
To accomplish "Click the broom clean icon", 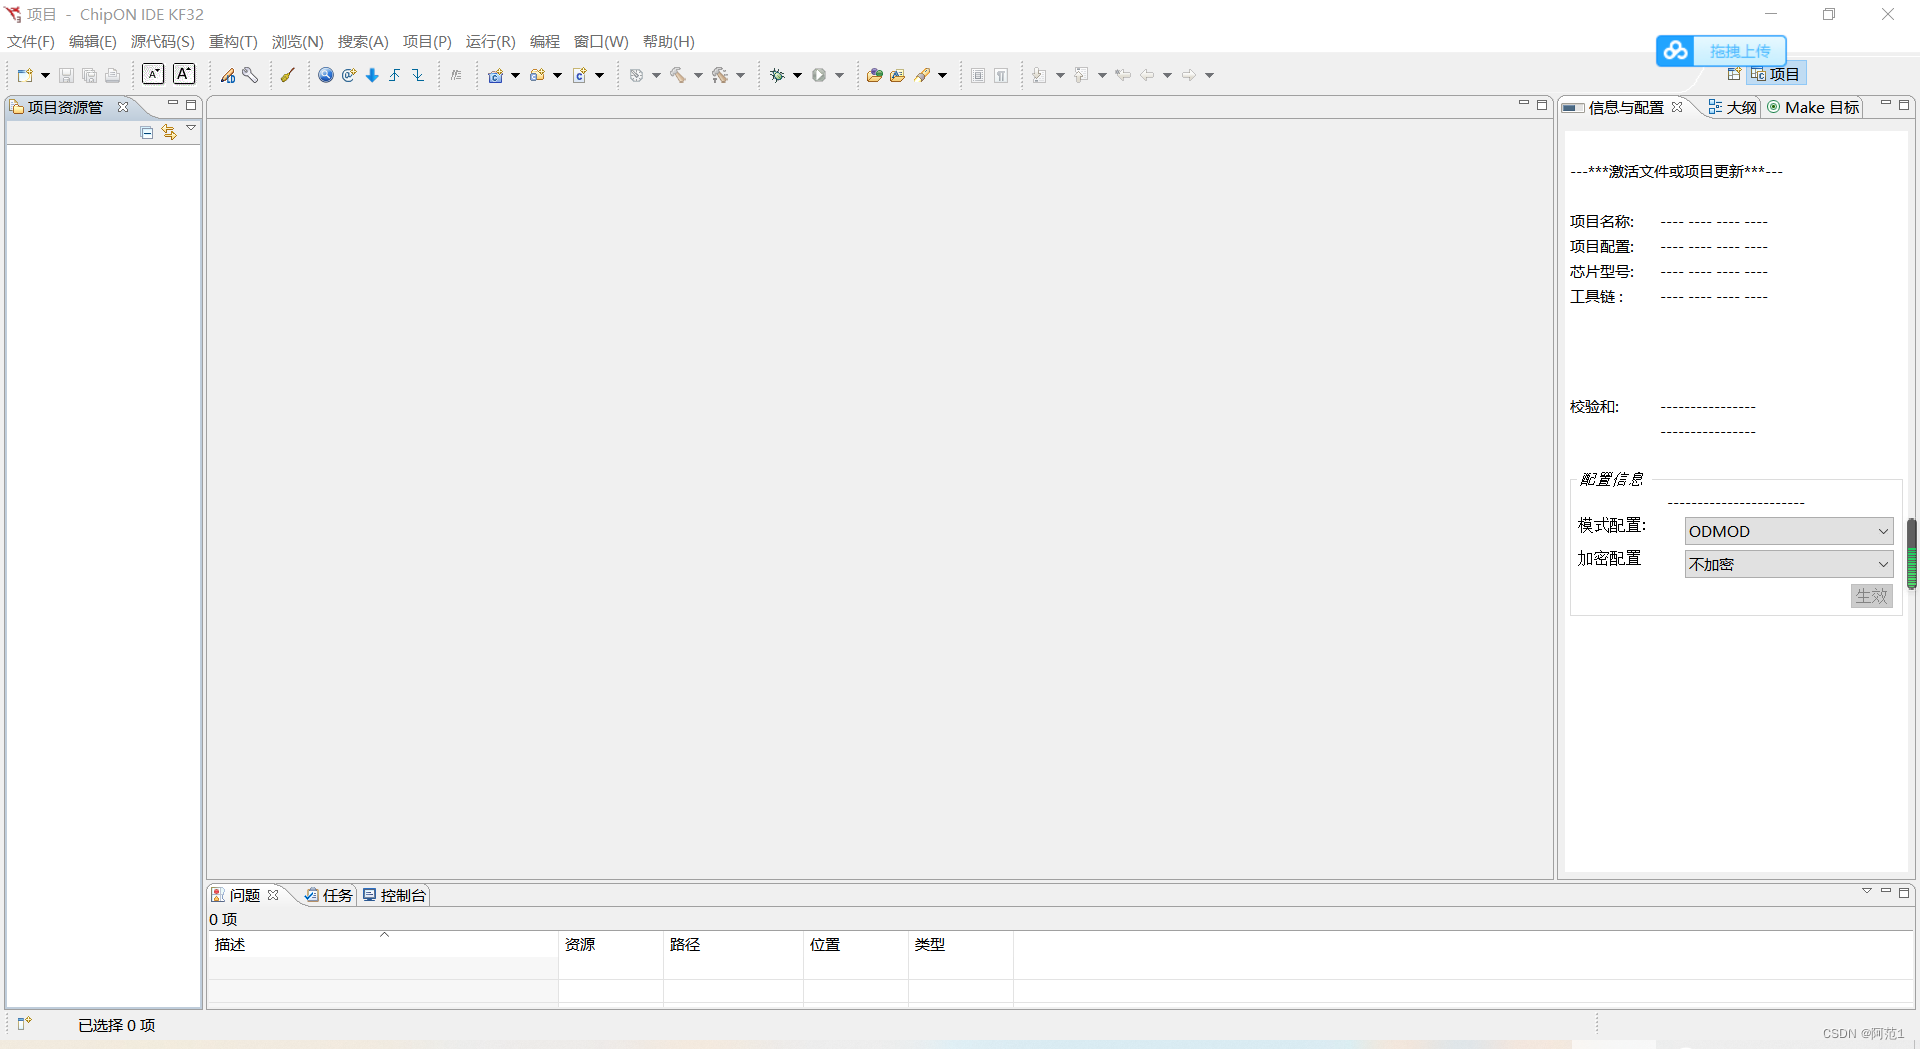I will [287, 75].
